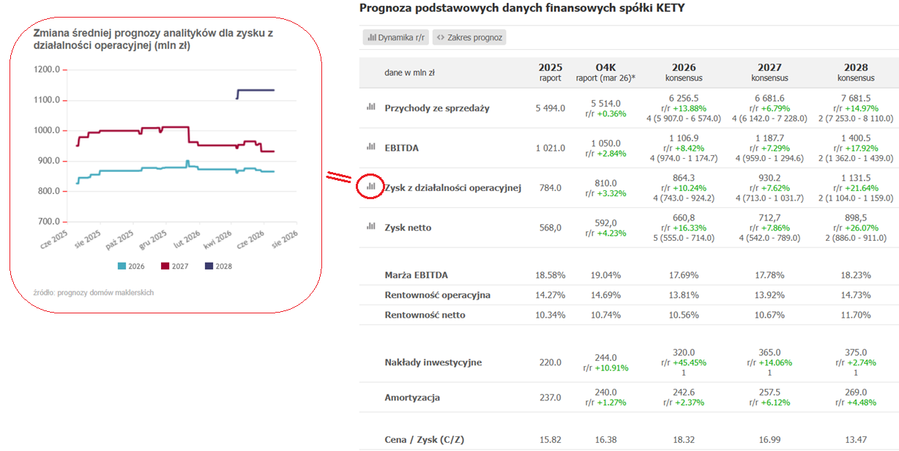Select the Amortyzacja row label
This screenshot has height=451, width=899.
[x=412, y=398]
